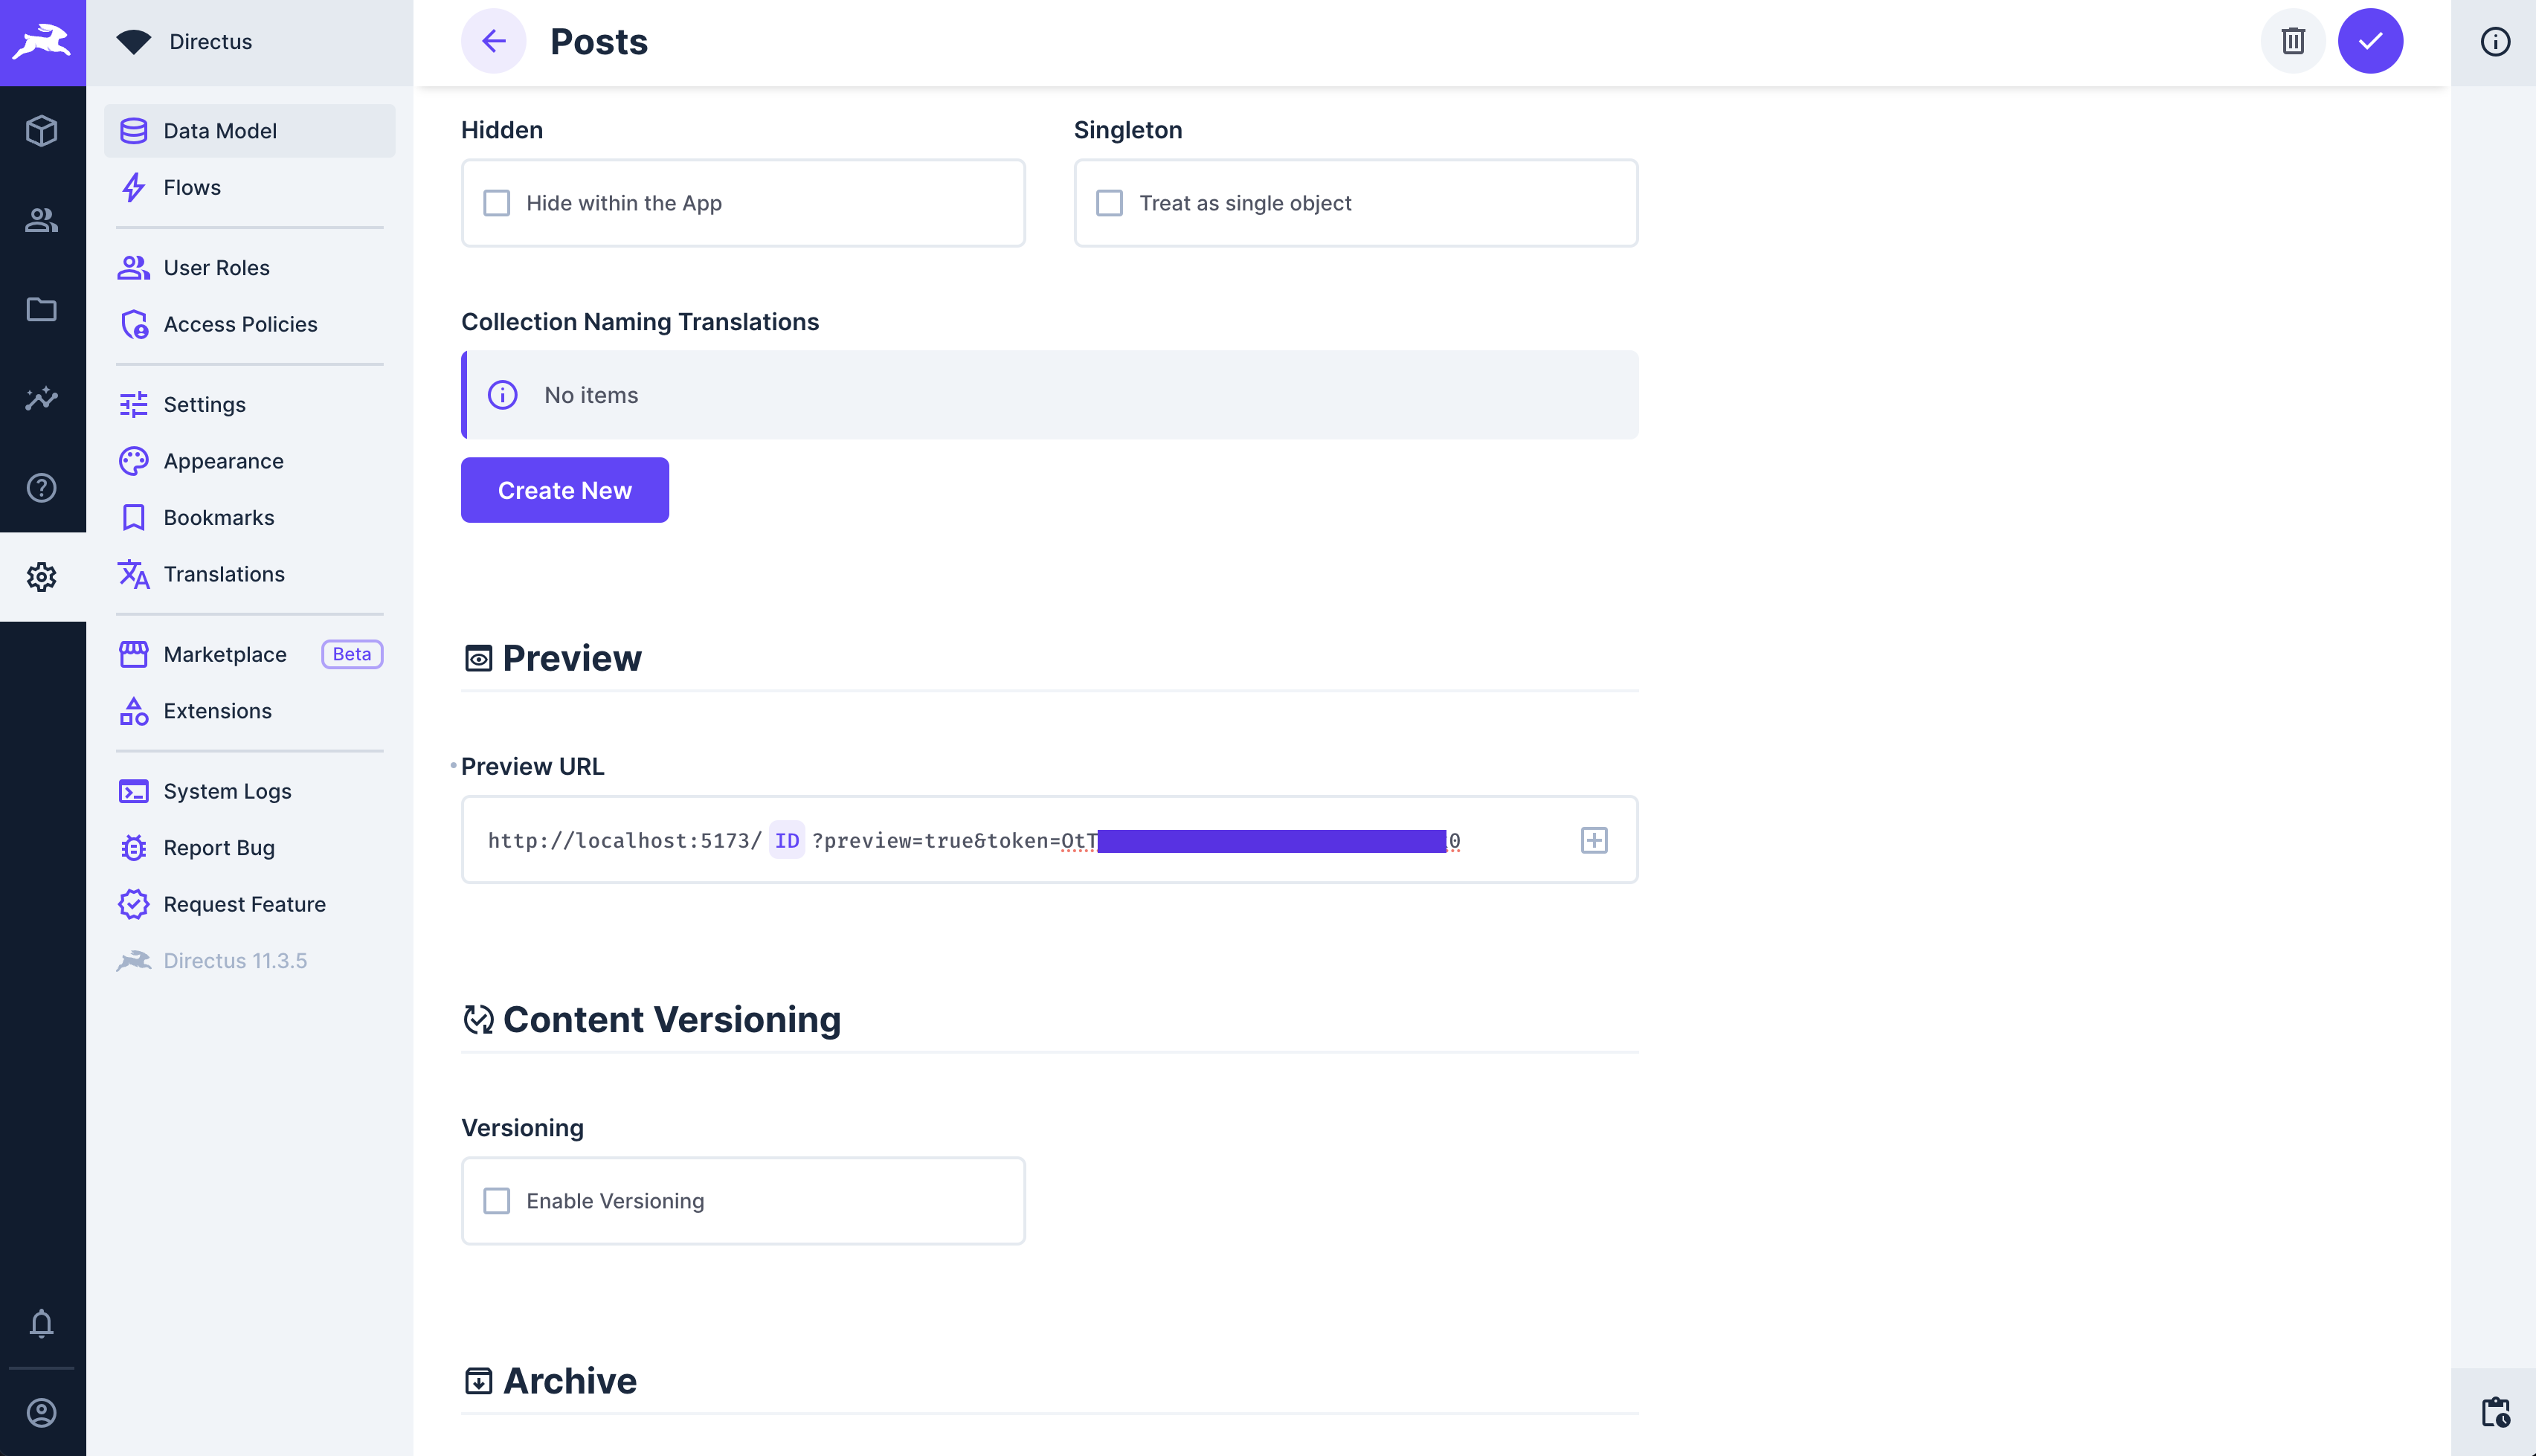Viewport: 2536px width, 1456px height.
Task: Open Access Policies settings
Action: (x=240, y=324)
